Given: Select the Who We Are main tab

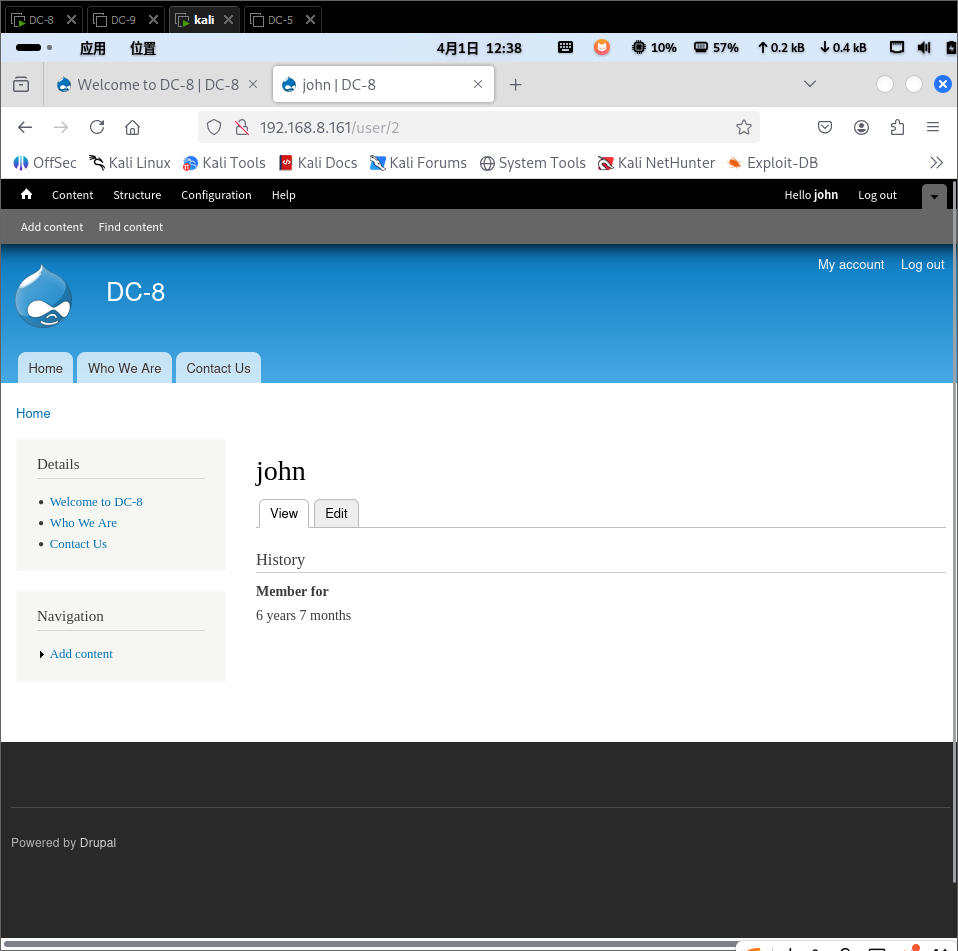Looking at the screenshot, I should pyautogui.click(x=124, y=368).
